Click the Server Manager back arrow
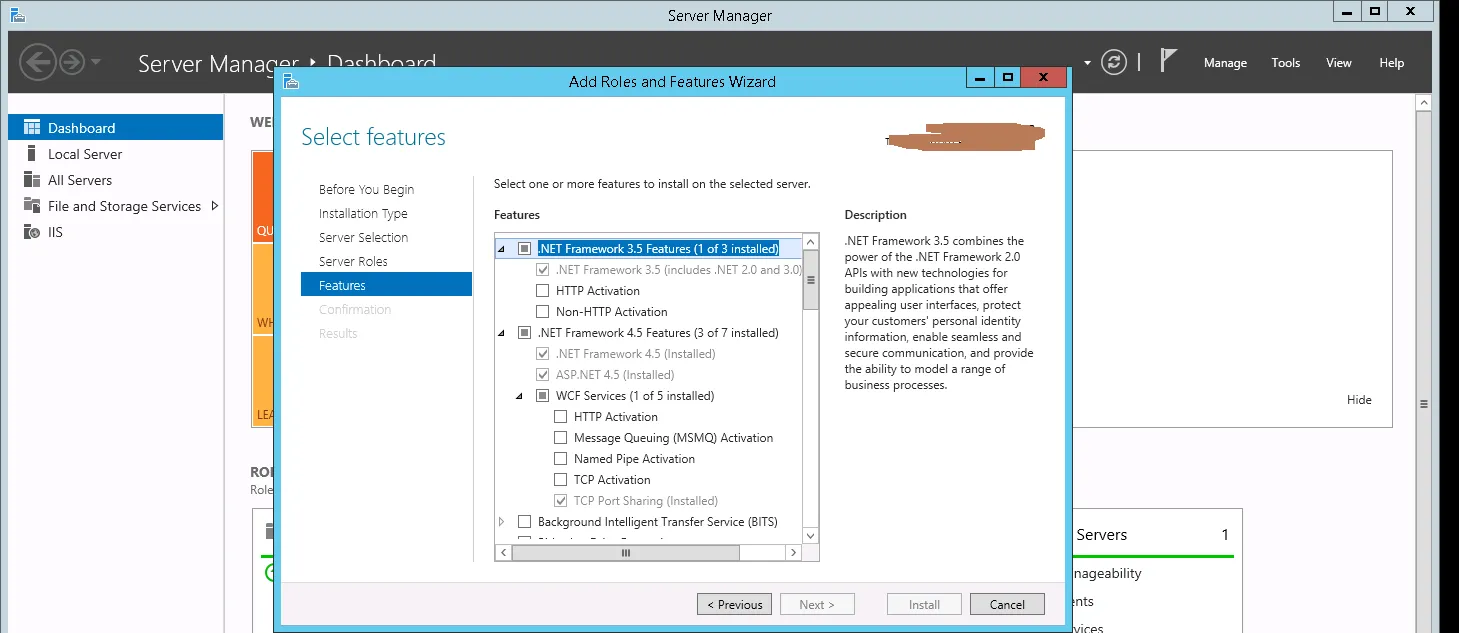 (x=38, y=62)
